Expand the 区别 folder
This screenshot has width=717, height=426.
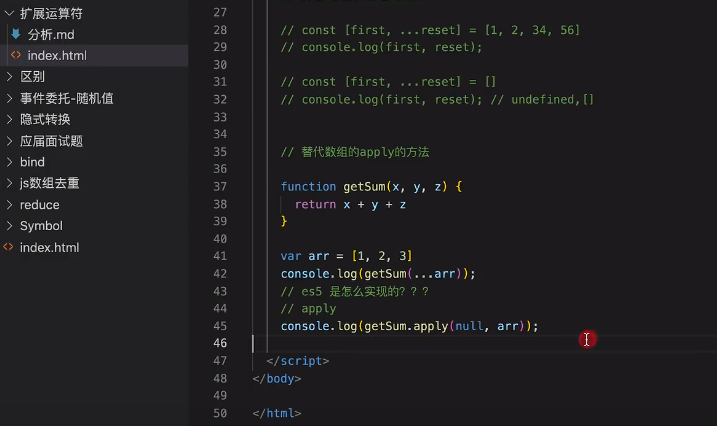(9, 77)
